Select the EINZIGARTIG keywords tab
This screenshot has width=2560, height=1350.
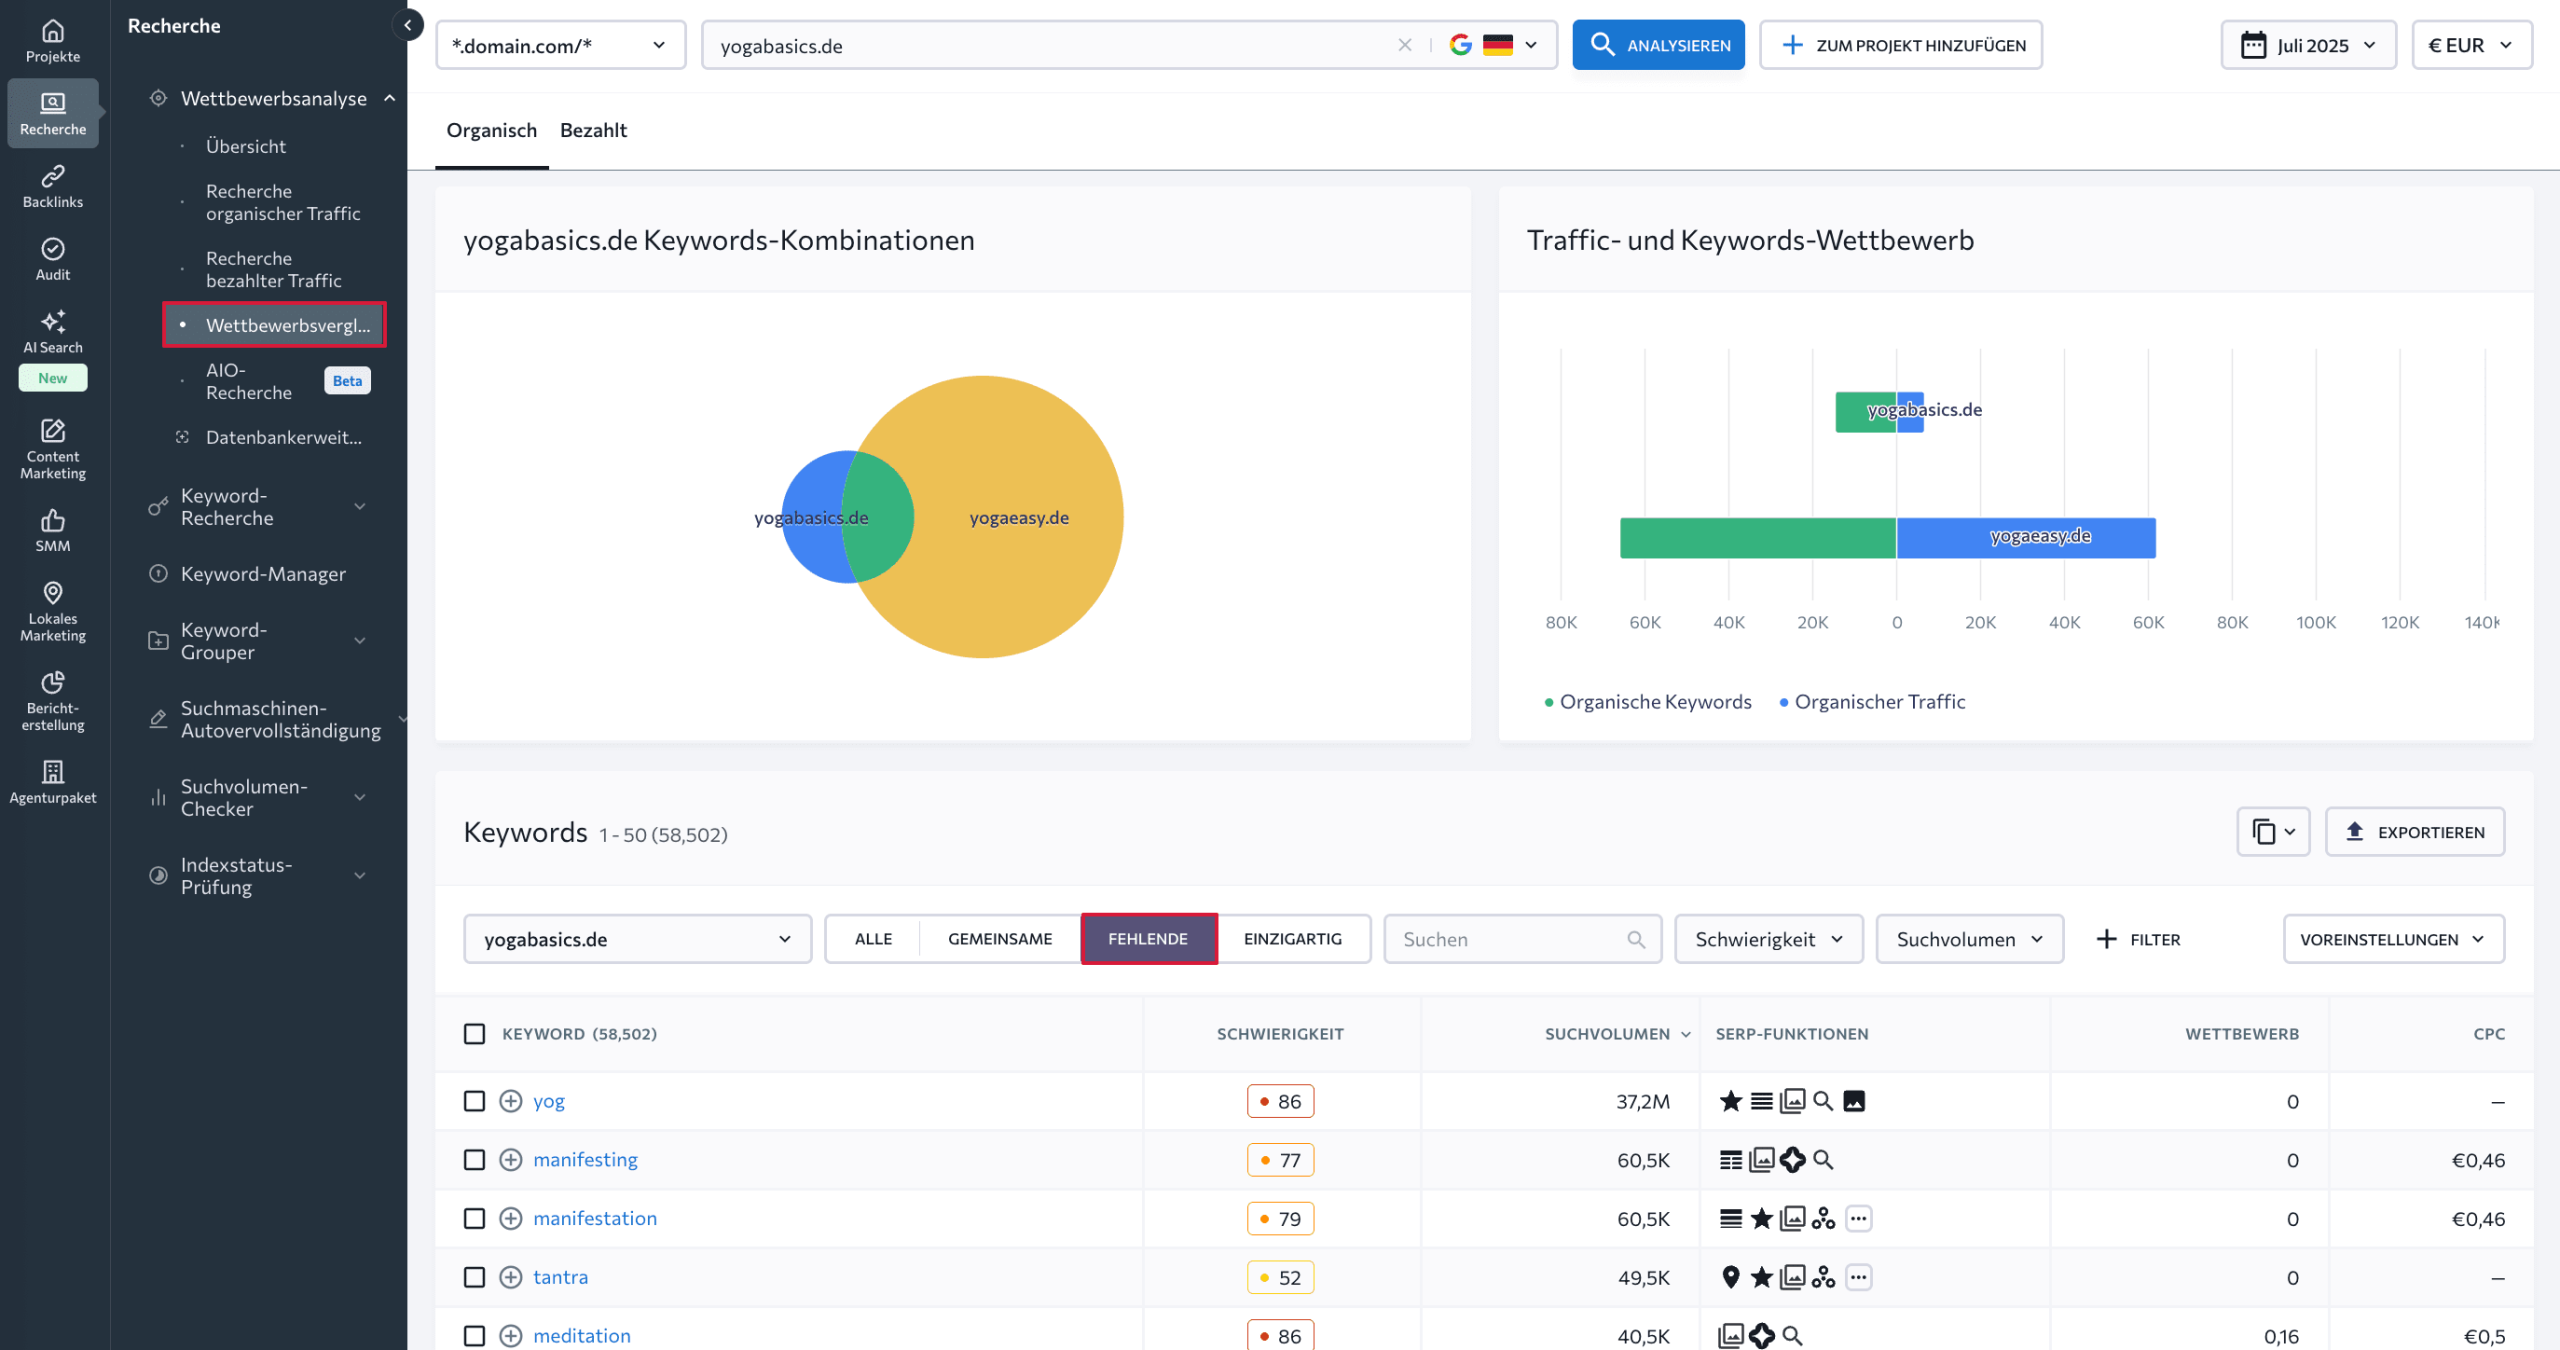pyautogui.click(x=1293, y=939)
